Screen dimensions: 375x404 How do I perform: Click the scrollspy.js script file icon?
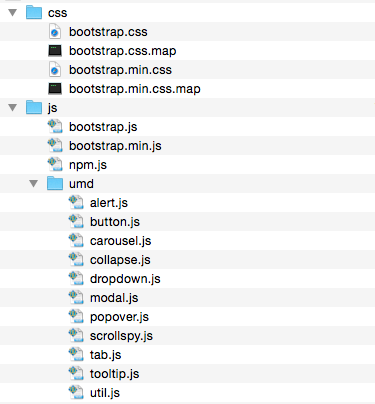[76, 335]
